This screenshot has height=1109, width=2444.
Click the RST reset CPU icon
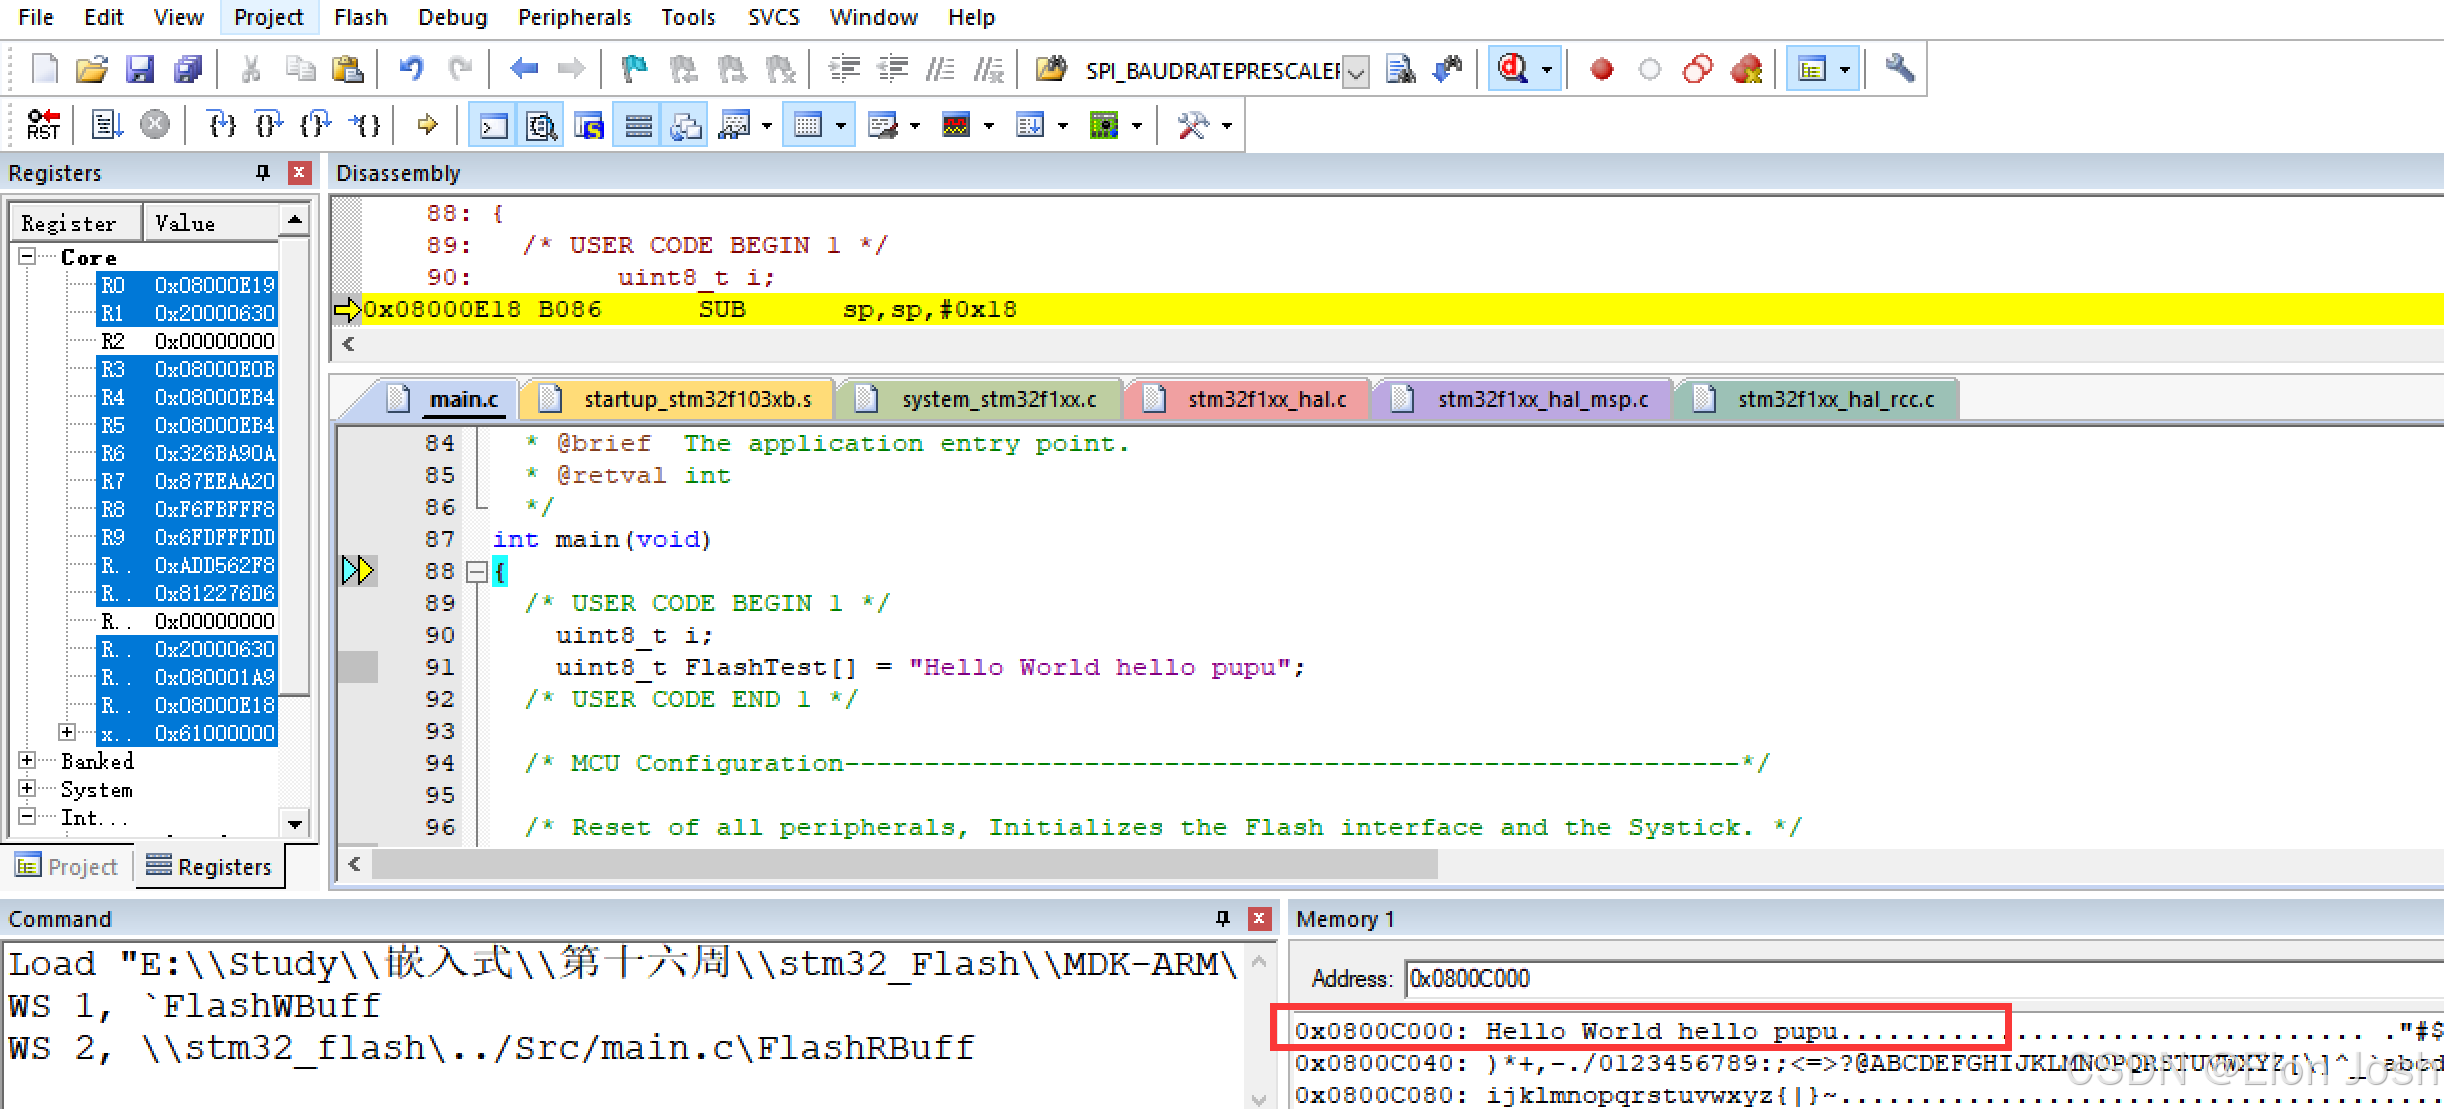coord(43,125)
